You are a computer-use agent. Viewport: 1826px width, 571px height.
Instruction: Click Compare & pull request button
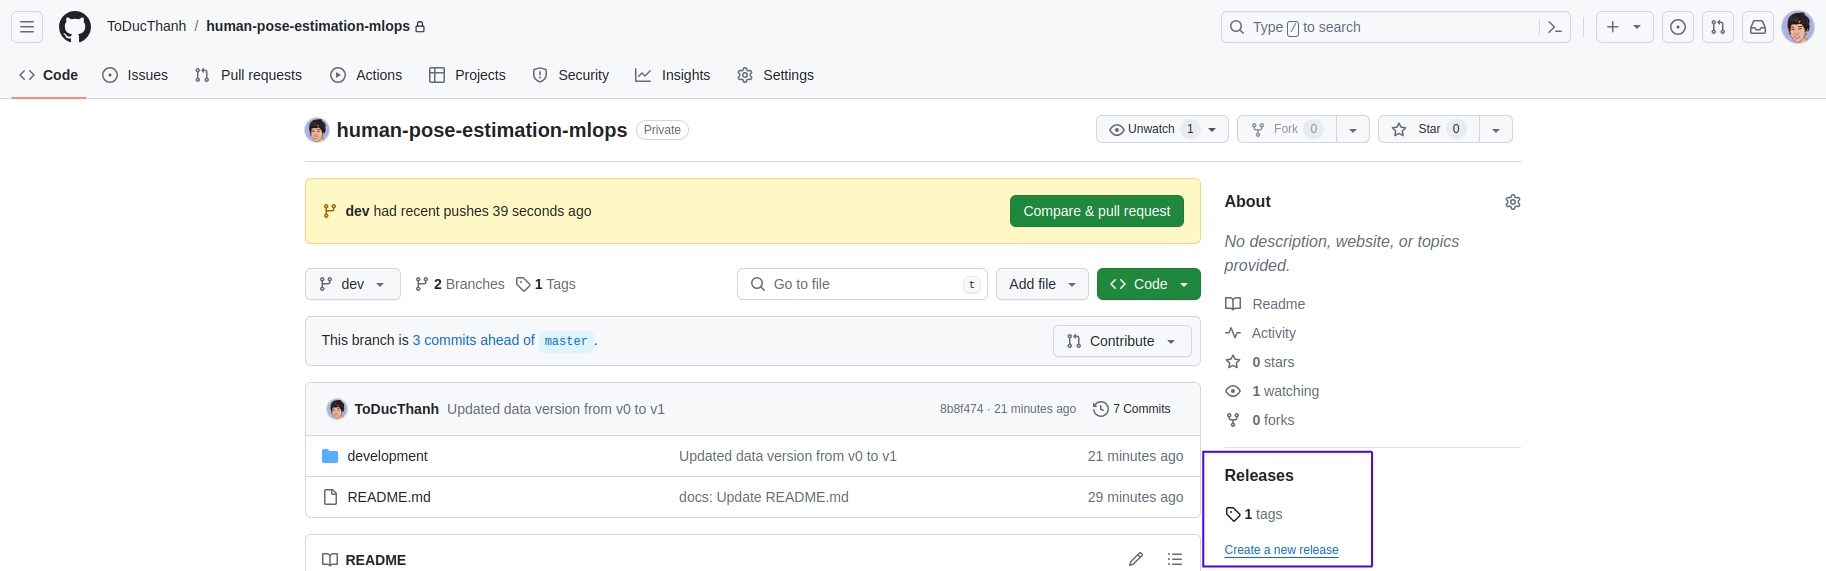[1097, 211]
